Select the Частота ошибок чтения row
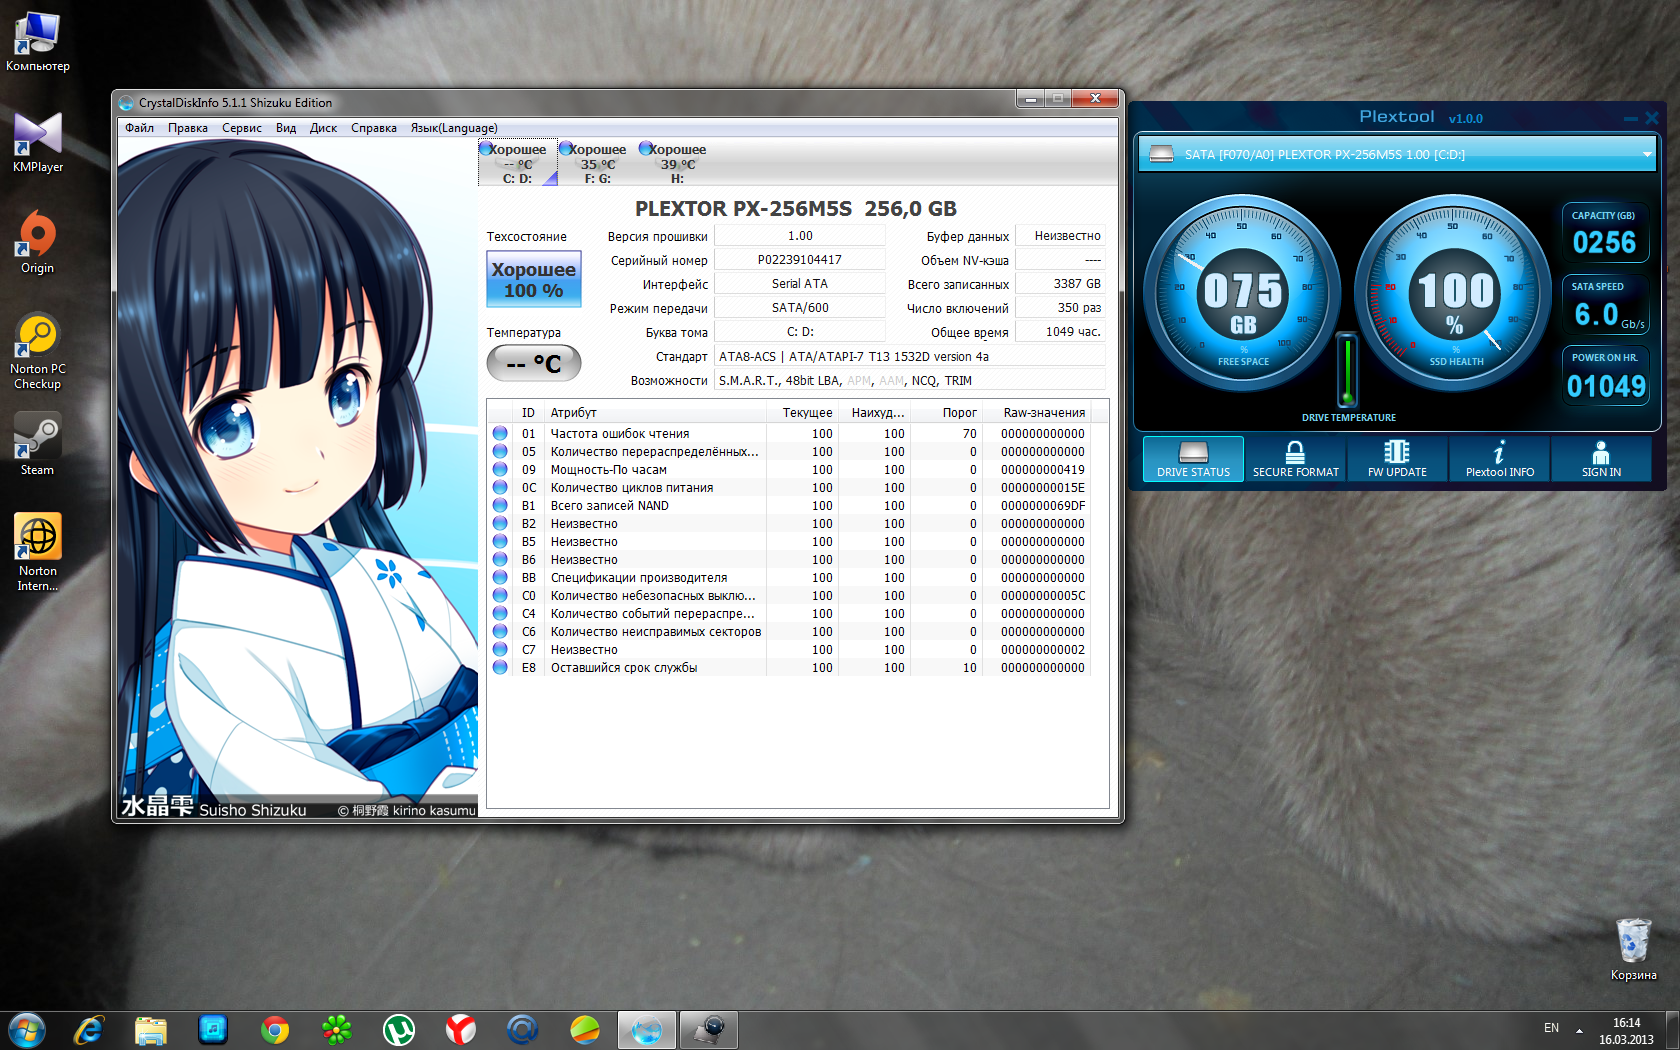The width and height of the screenshot is (1680, 1050). [x=788, y=433]
